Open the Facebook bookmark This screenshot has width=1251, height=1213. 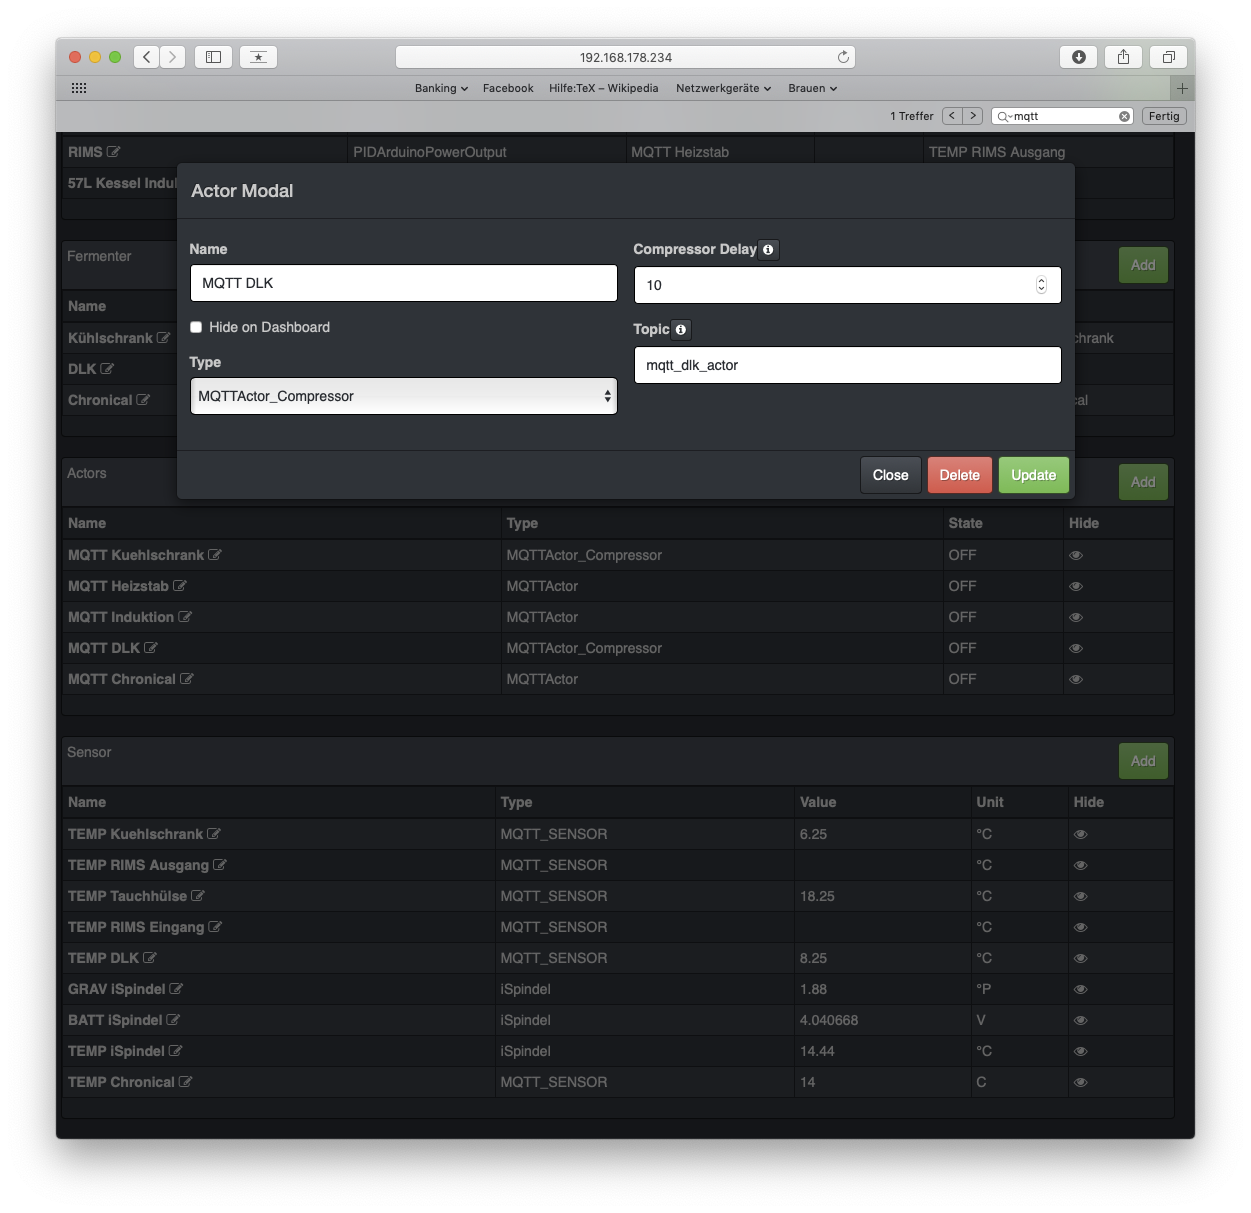coord(508,88)
